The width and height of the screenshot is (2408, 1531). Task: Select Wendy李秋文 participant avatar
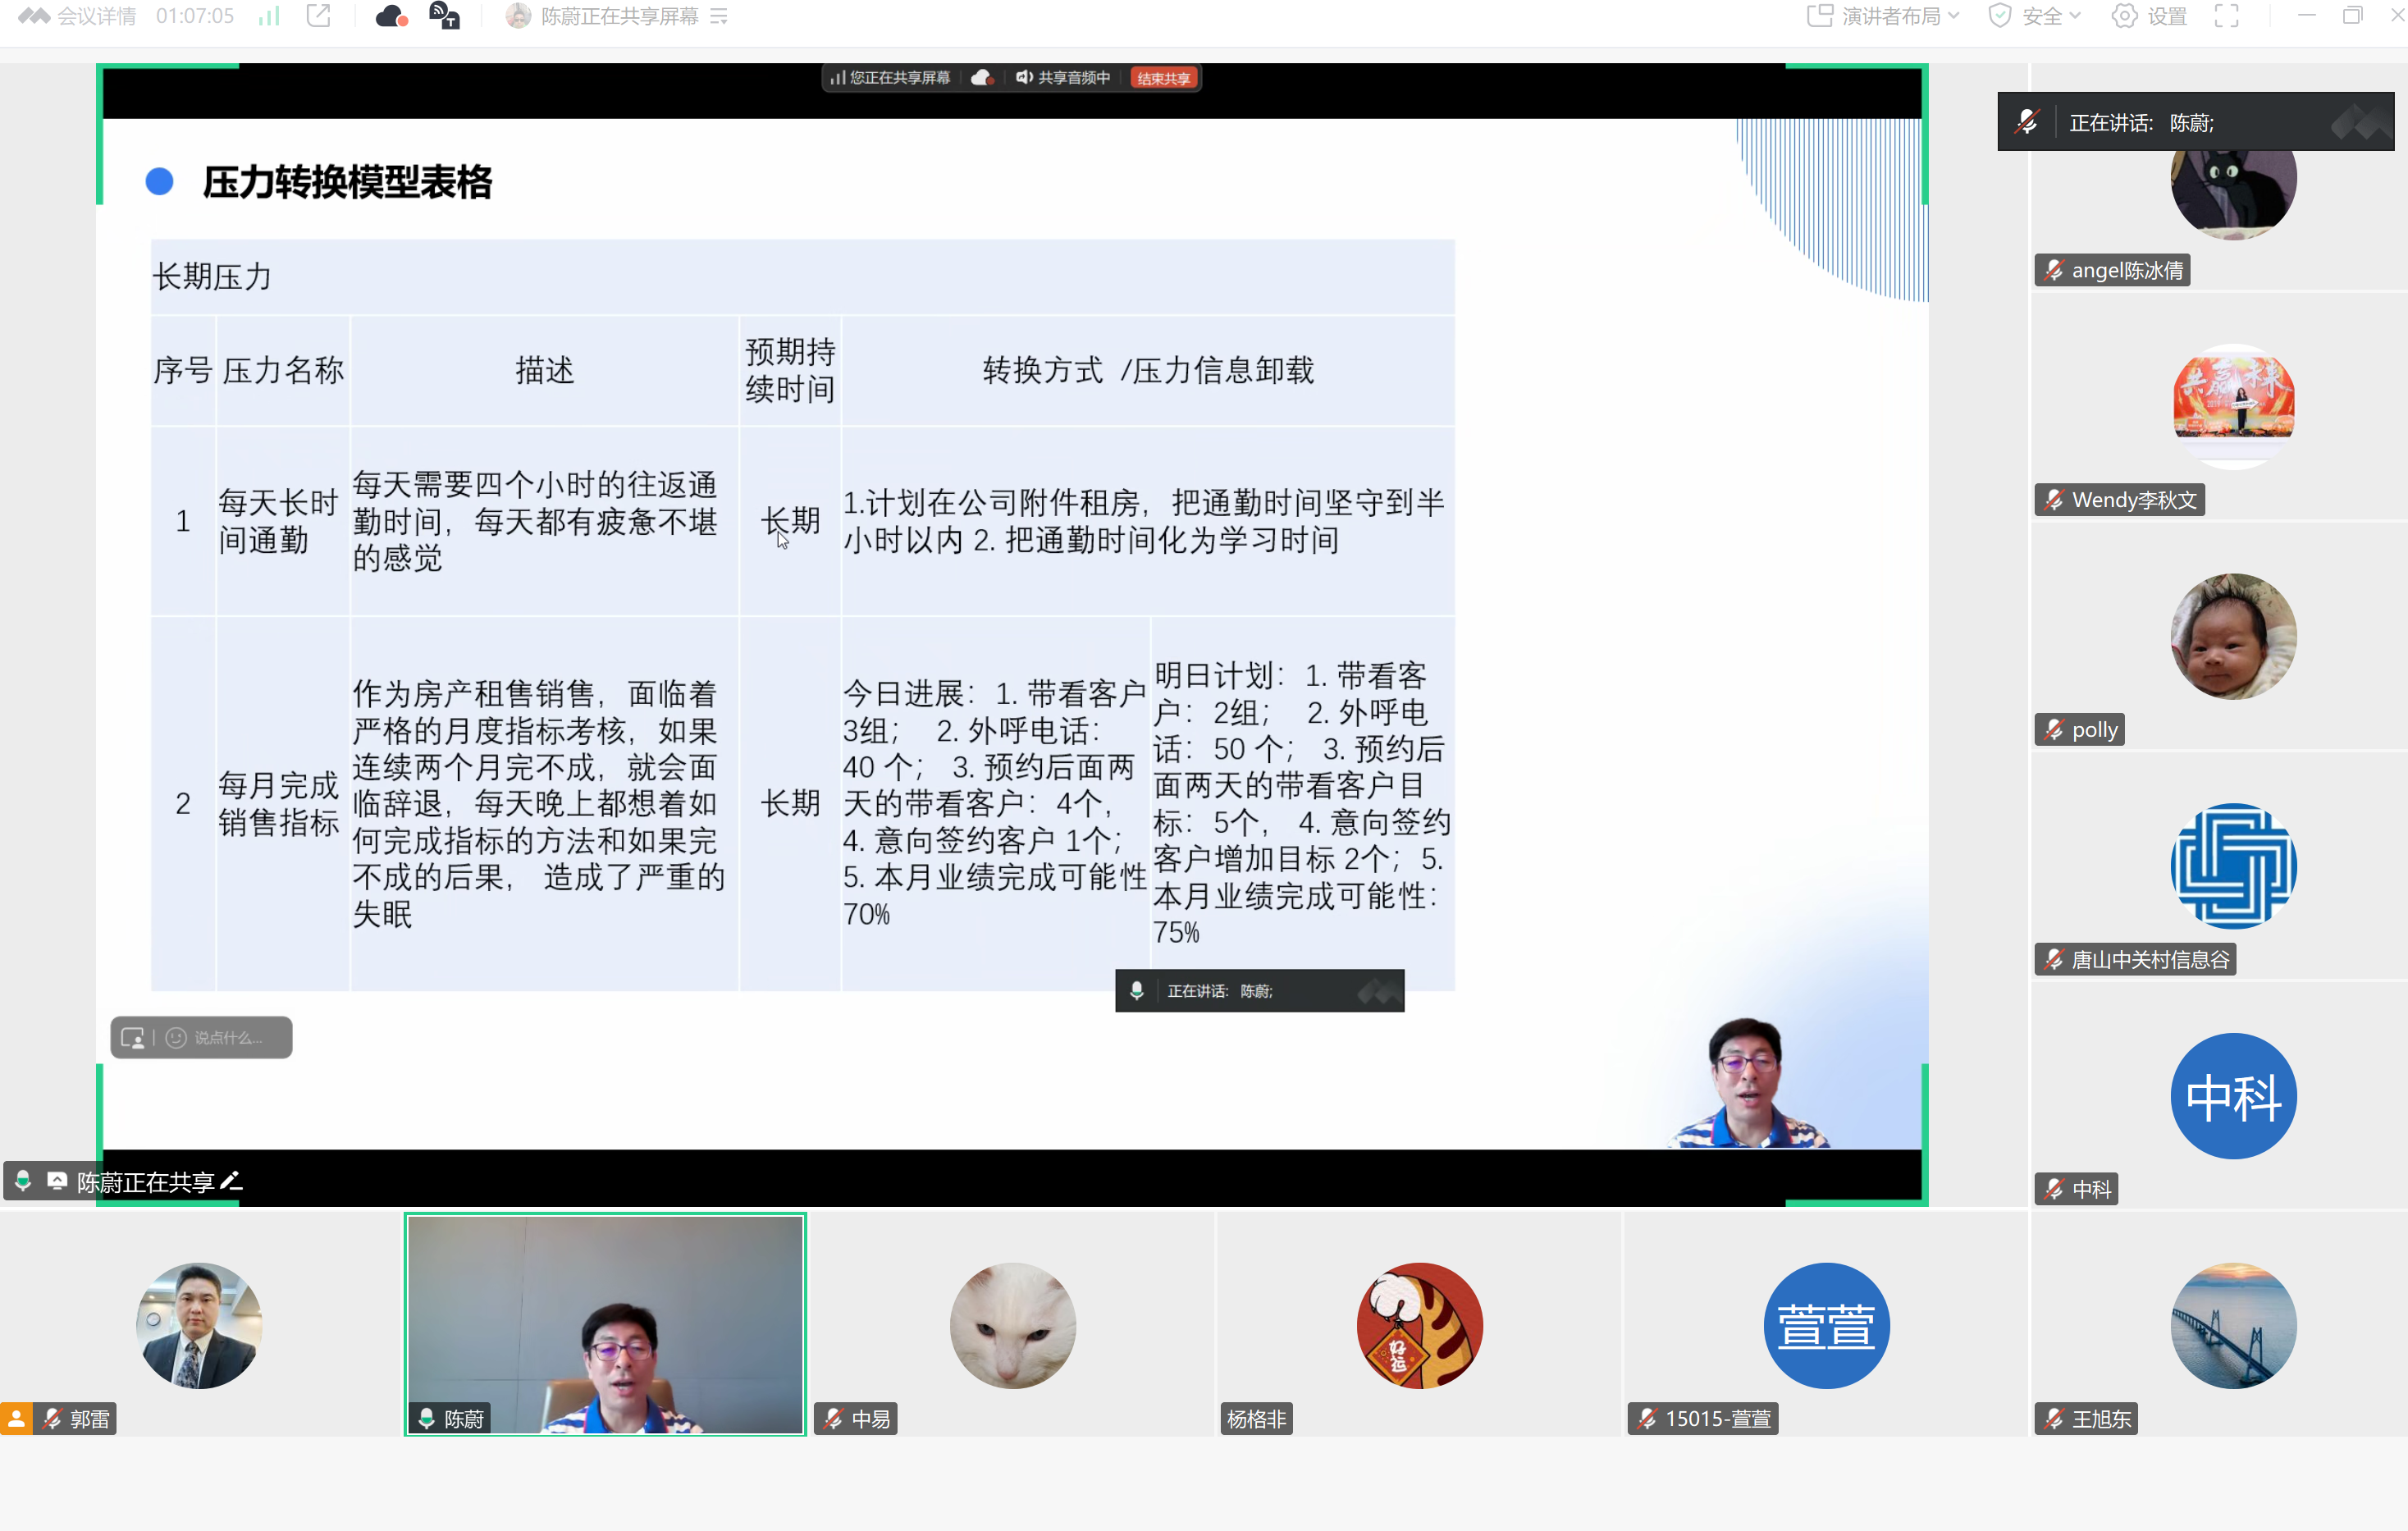2233,405
